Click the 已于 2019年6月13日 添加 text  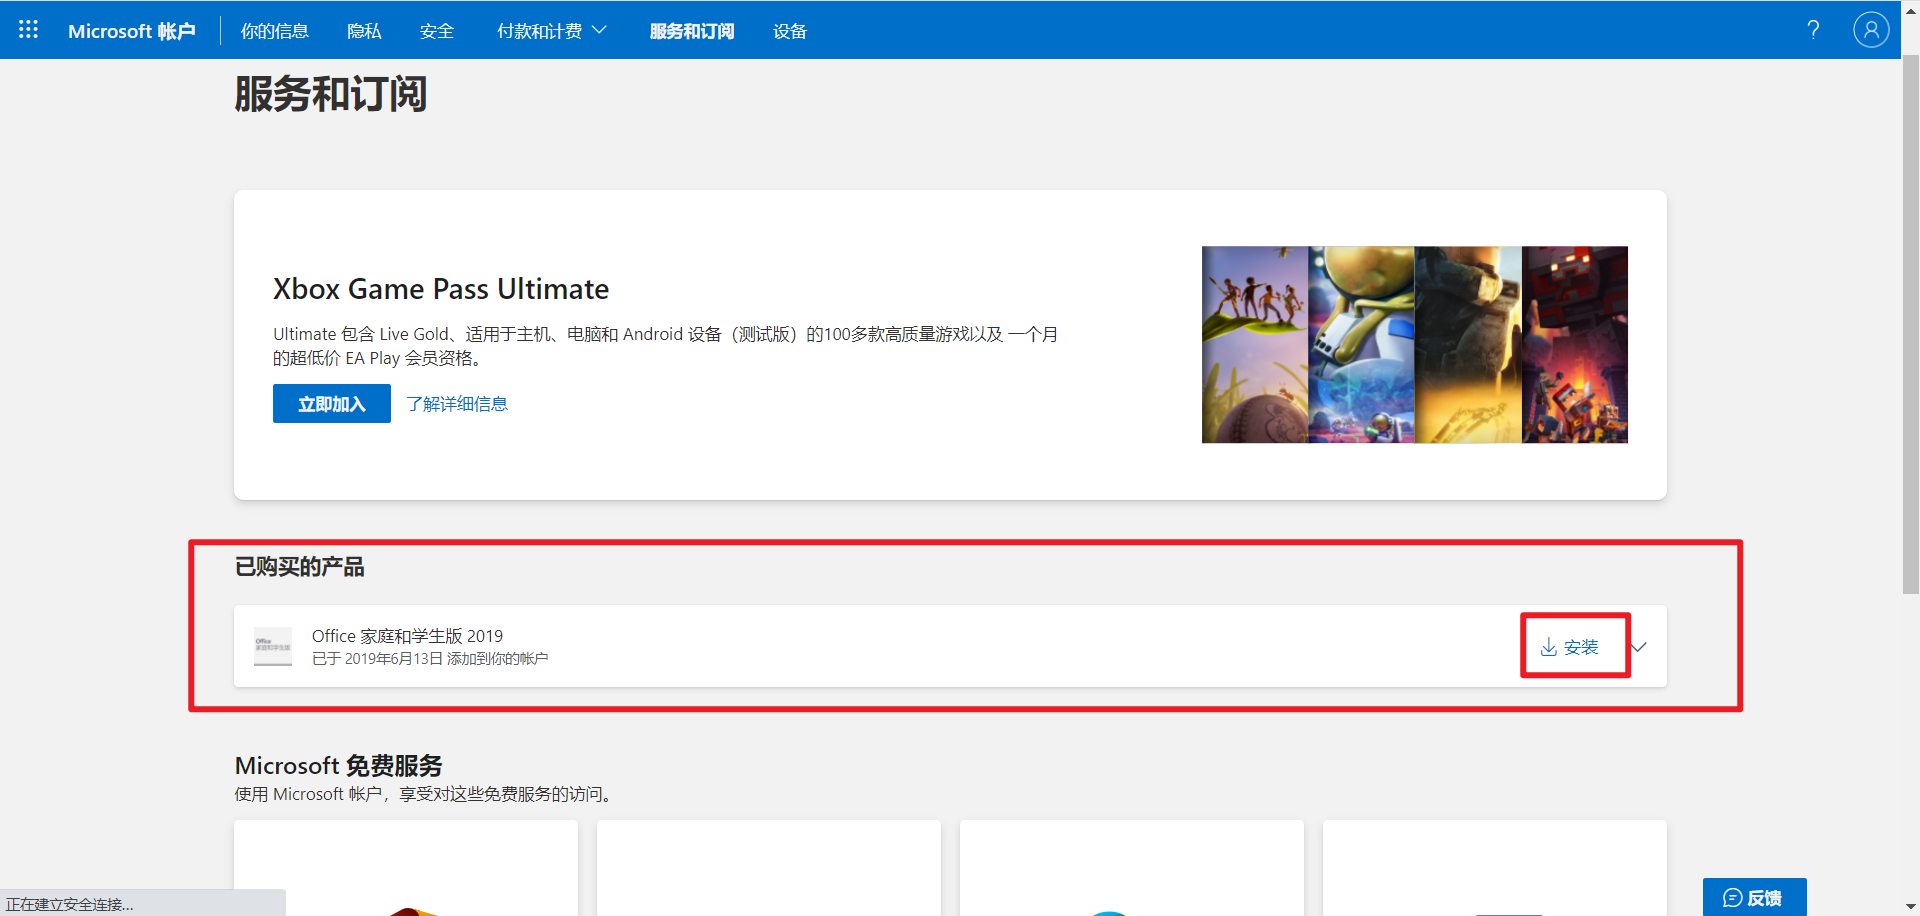430,659
